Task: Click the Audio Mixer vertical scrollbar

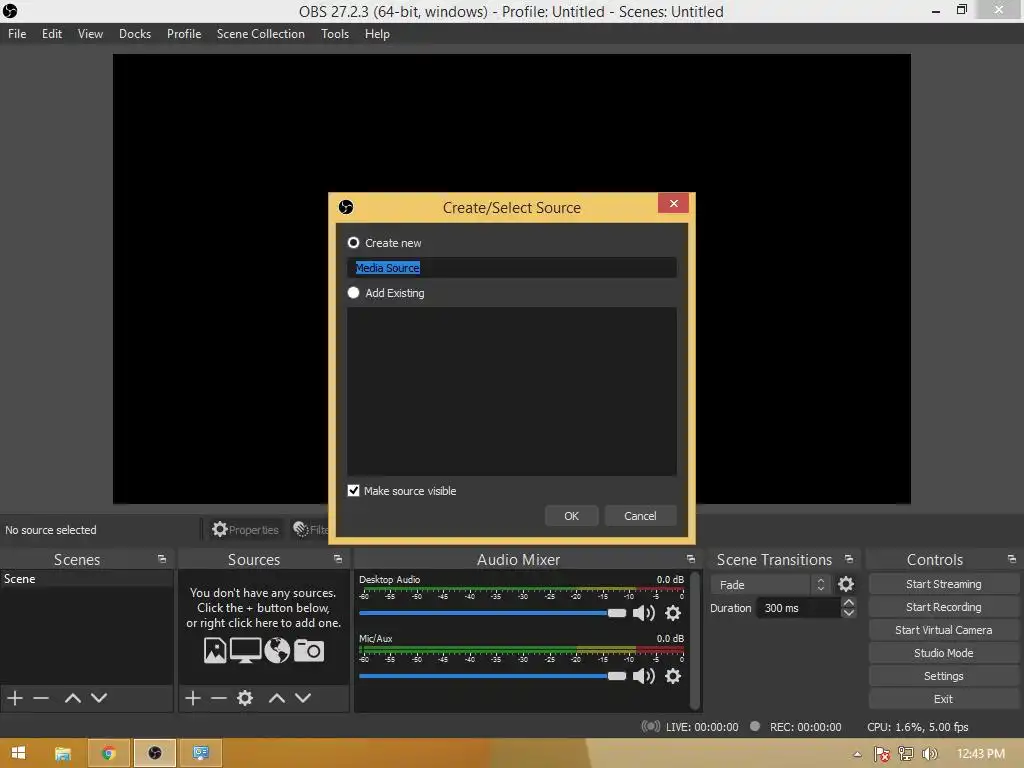Action: pyautogui.click(x=696, y=641)
